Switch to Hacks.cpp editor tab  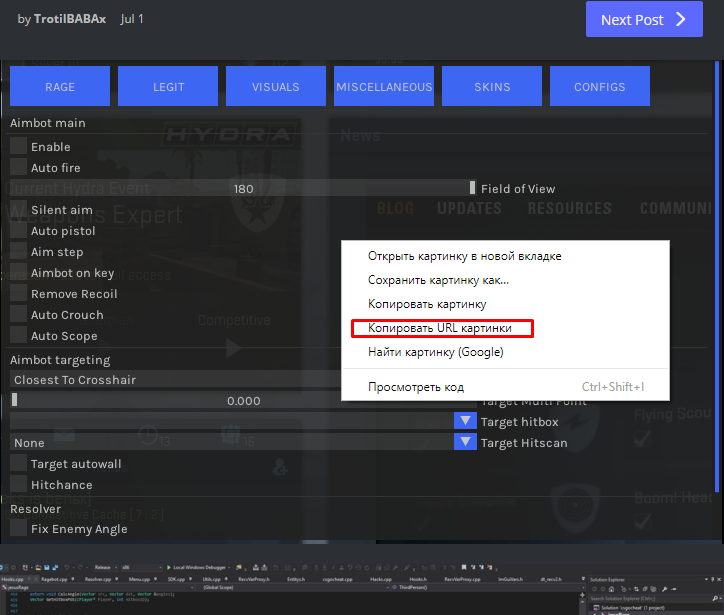tap(381, 579)
